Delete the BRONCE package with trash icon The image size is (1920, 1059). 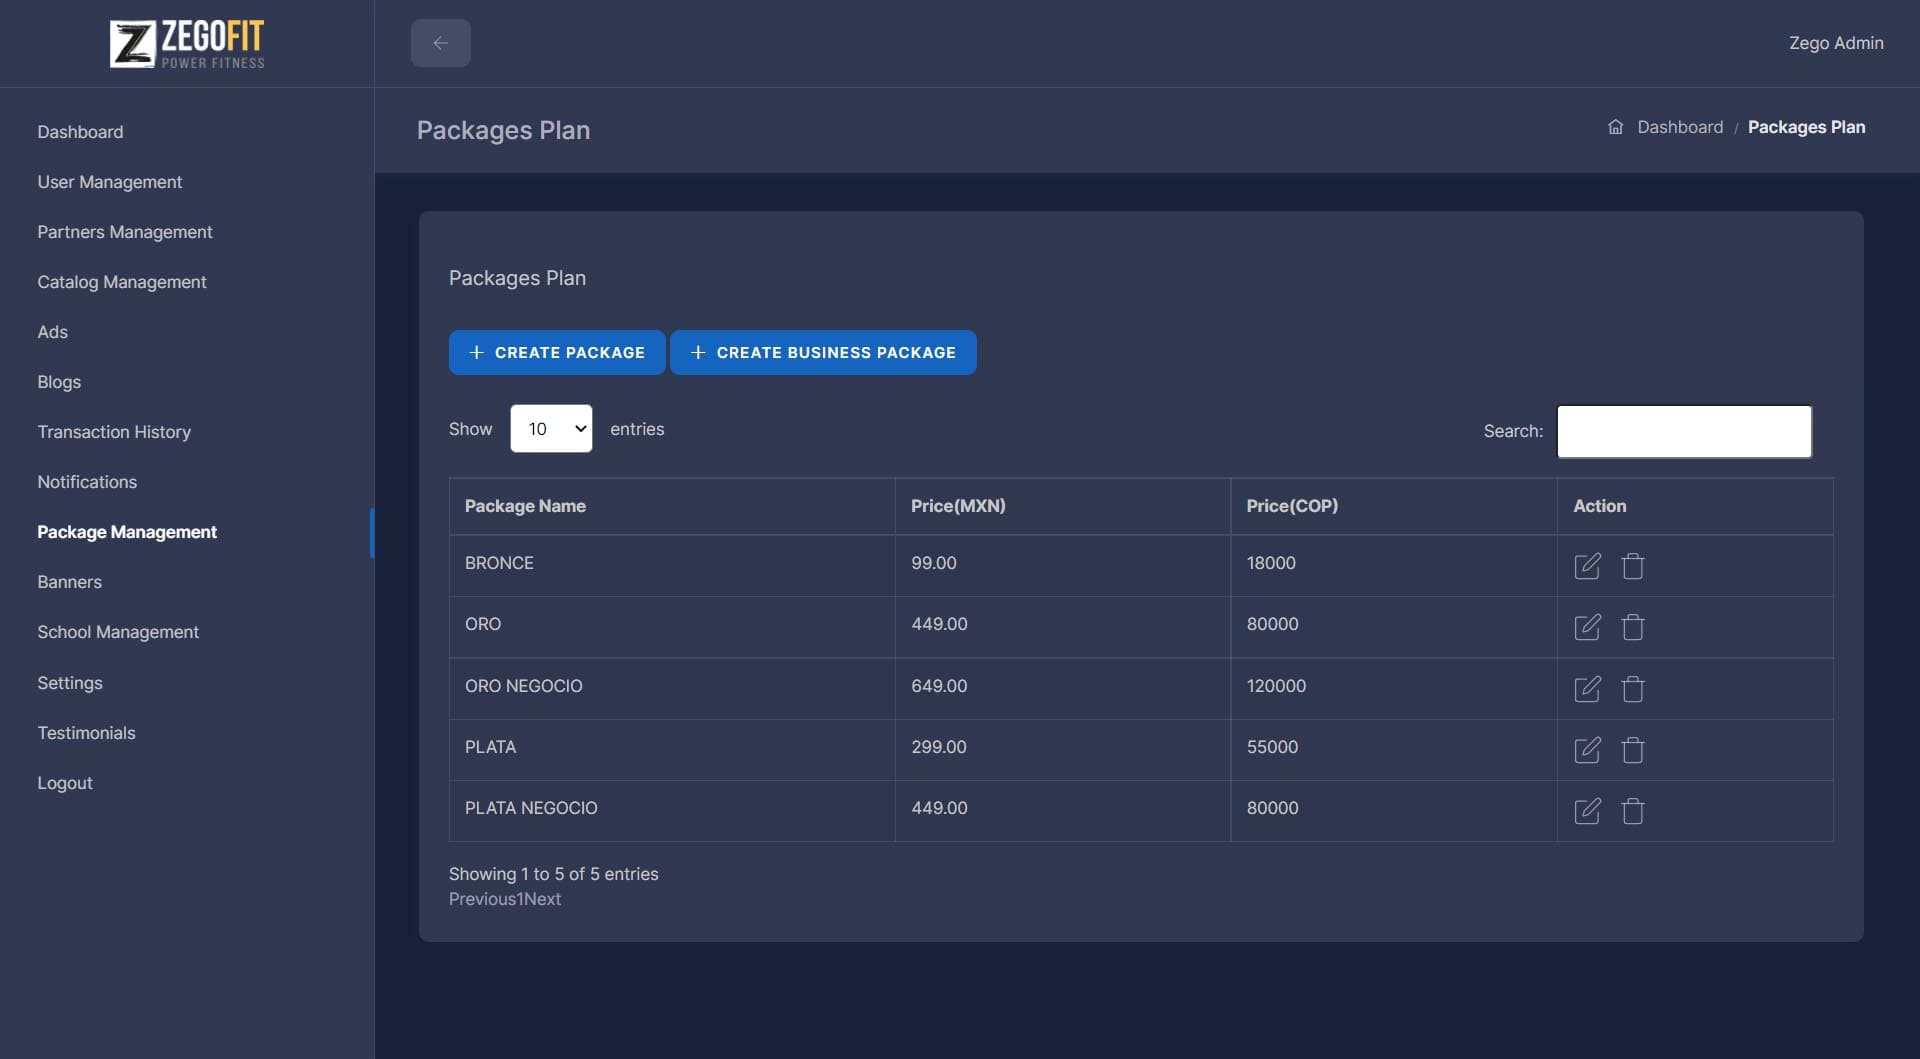1632,566
